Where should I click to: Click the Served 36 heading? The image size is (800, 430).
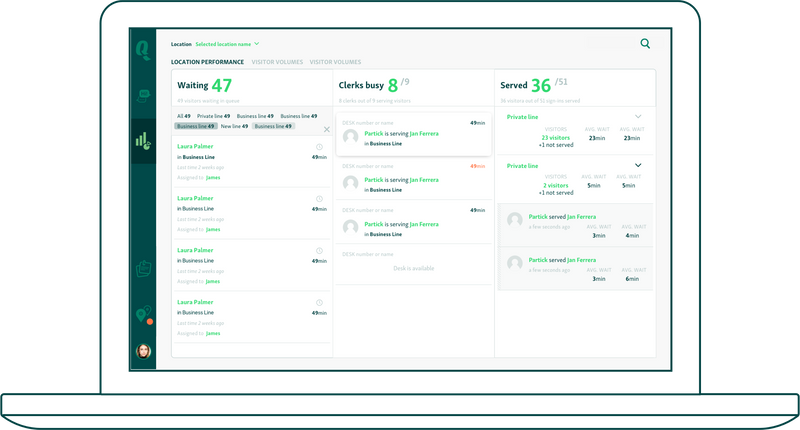526,85
